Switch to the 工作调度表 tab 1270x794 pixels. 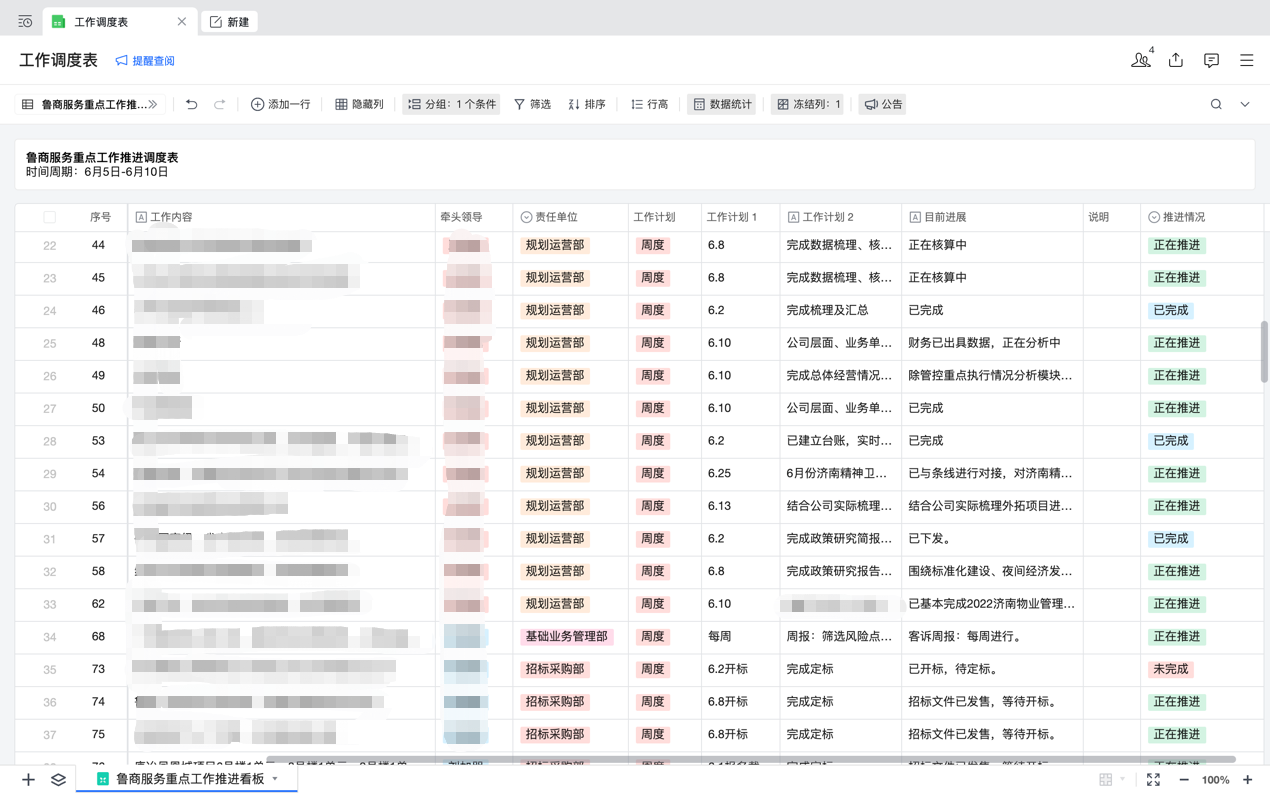(101, 22)
